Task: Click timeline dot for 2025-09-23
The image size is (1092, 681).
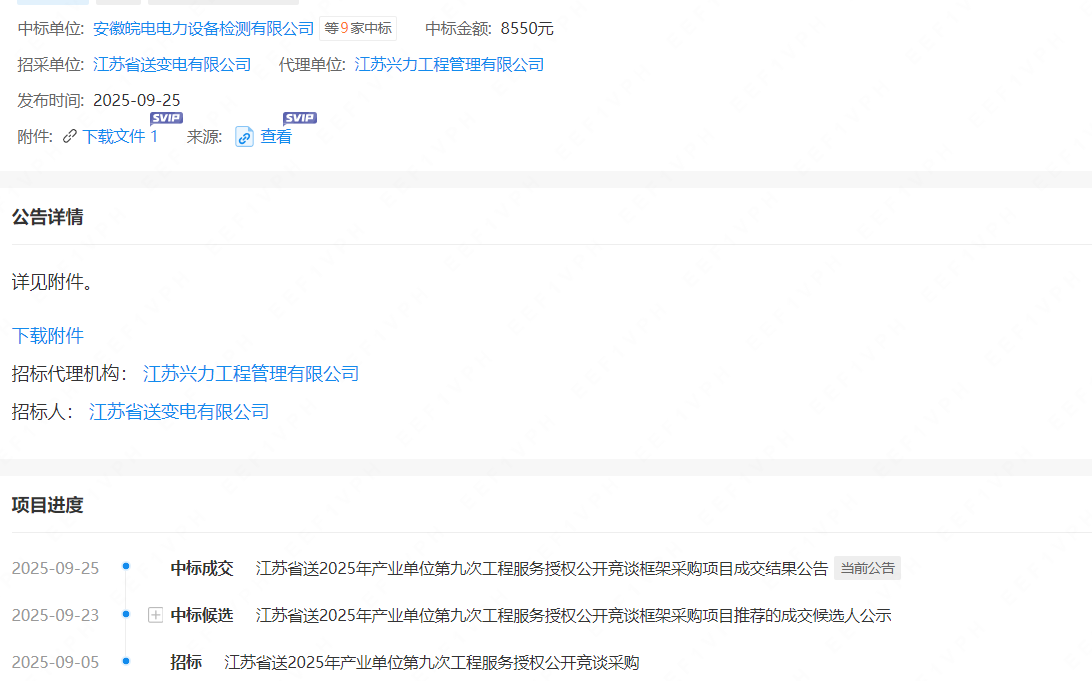Action: 126,613
